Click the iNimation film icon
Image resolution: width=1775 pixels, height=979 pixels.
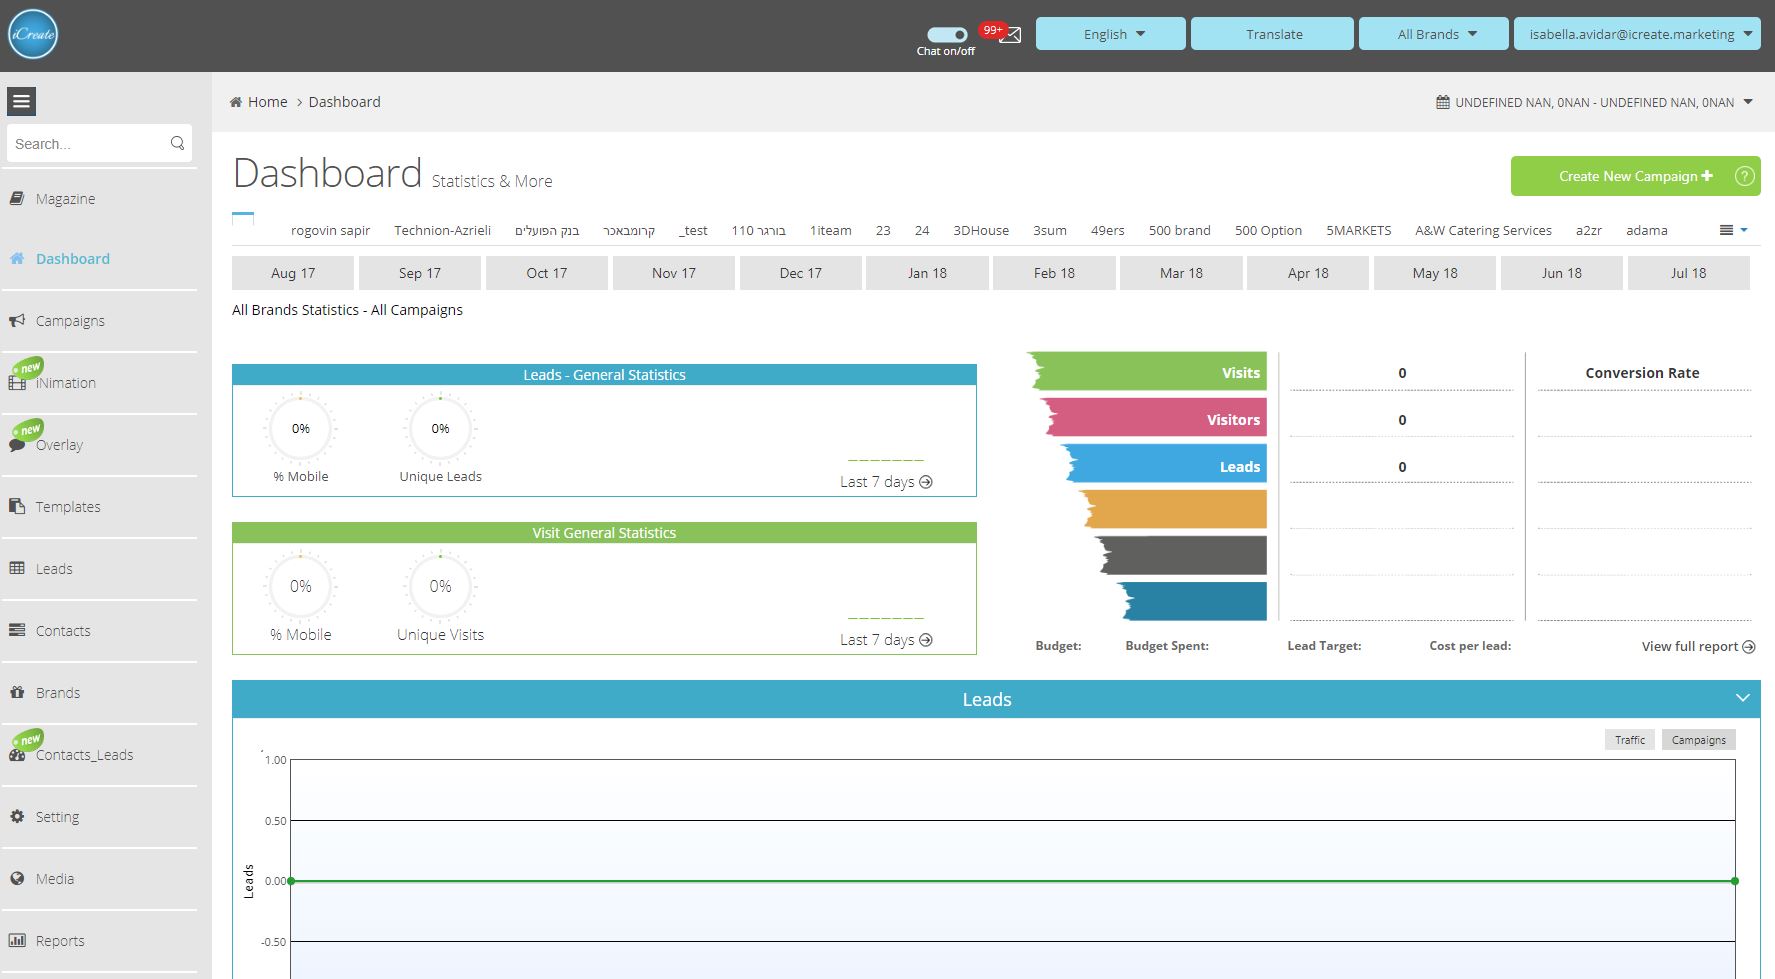17,382
